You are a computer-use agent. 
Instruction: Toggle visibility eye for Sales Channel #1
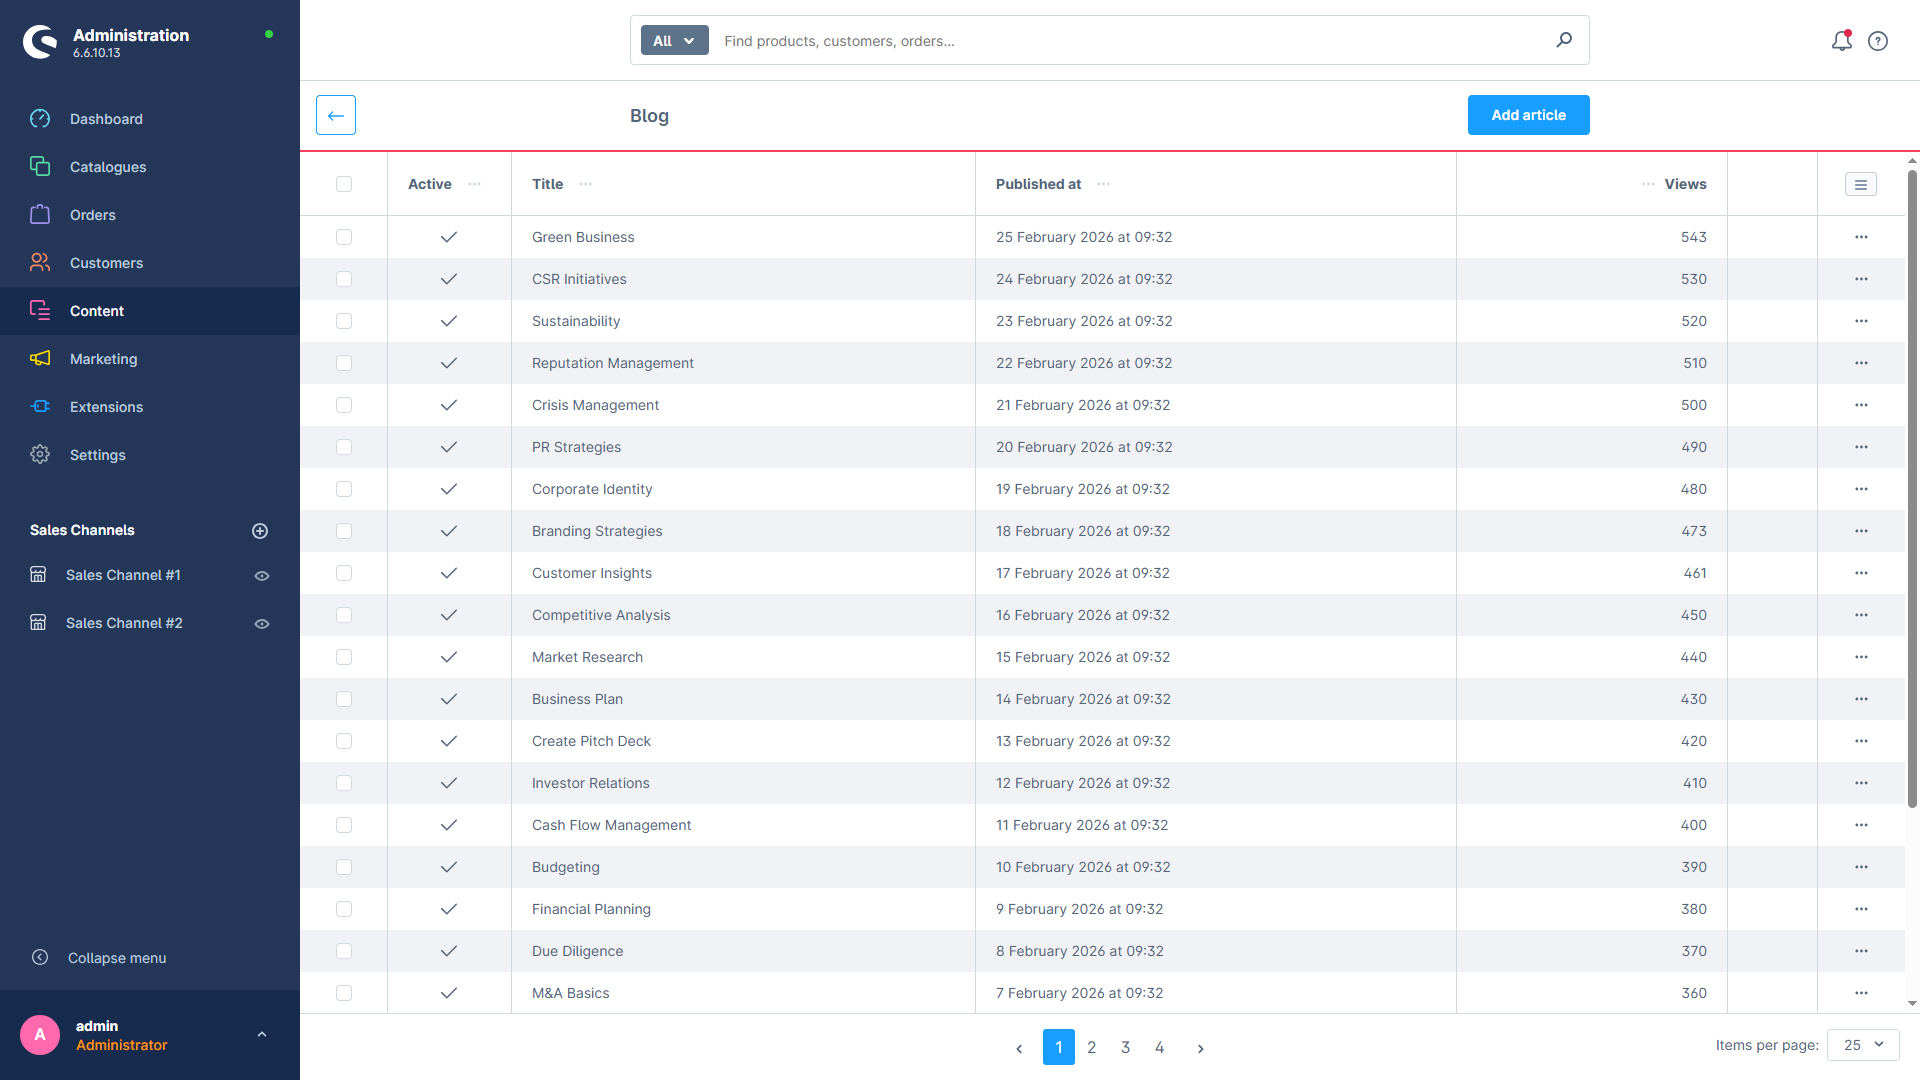pos(262,576)
